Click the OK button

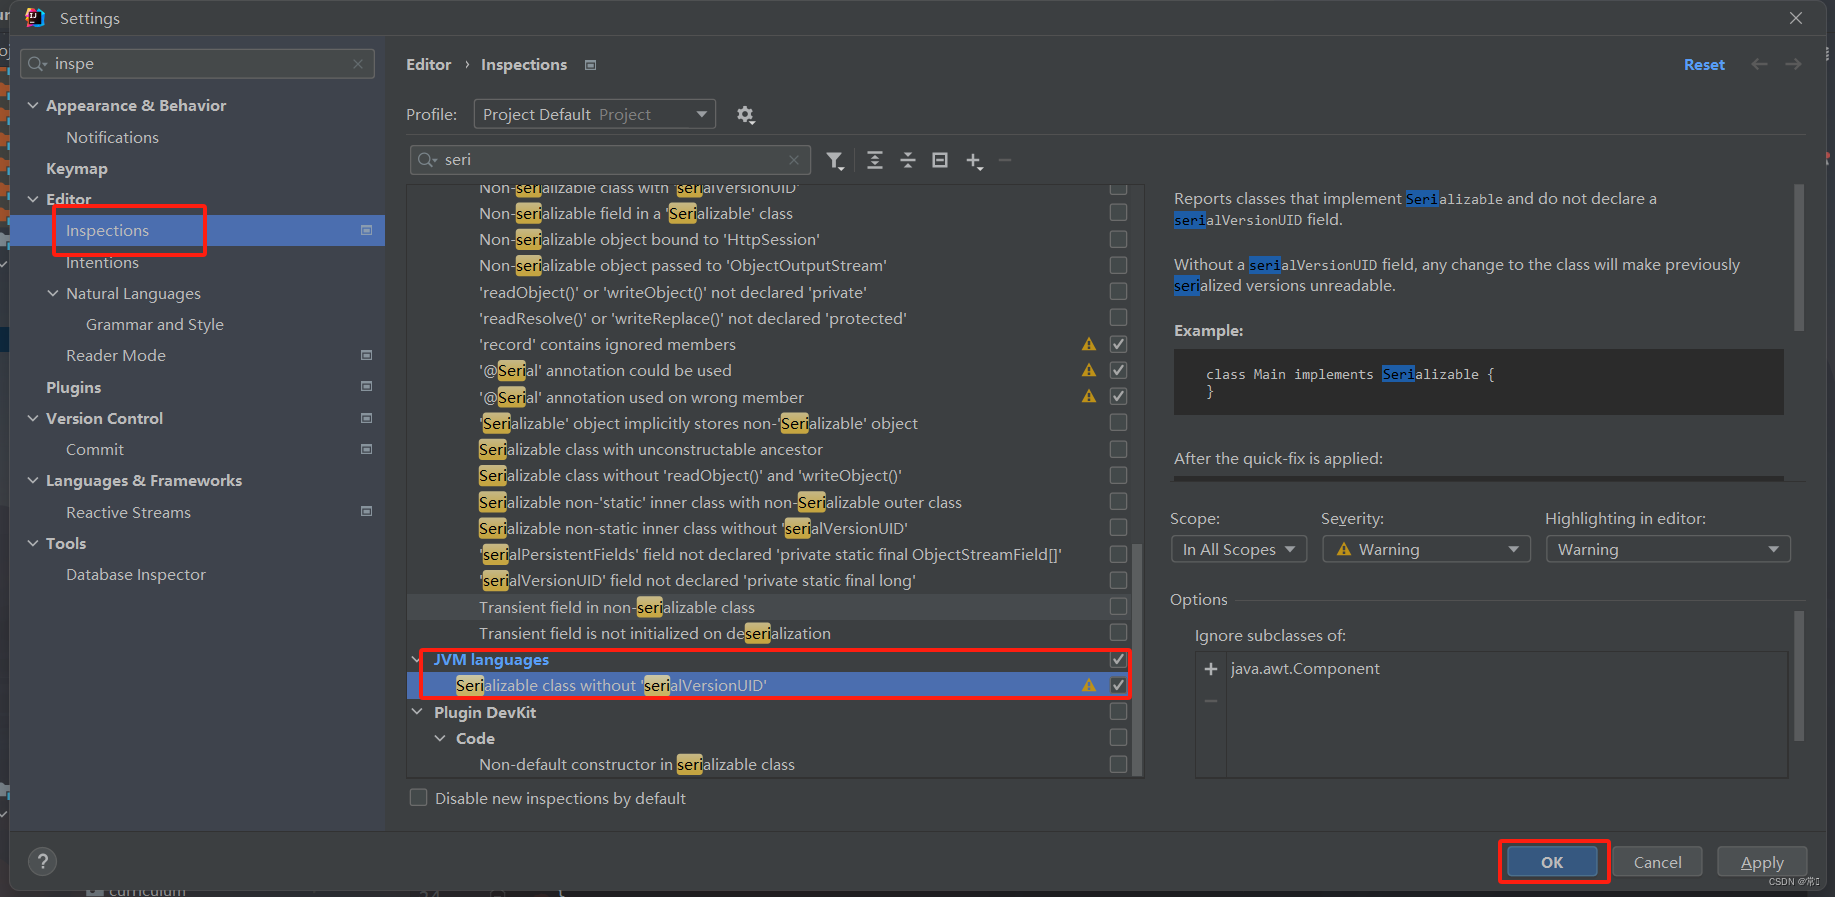pyautogui.click(x=1552, y=862)
